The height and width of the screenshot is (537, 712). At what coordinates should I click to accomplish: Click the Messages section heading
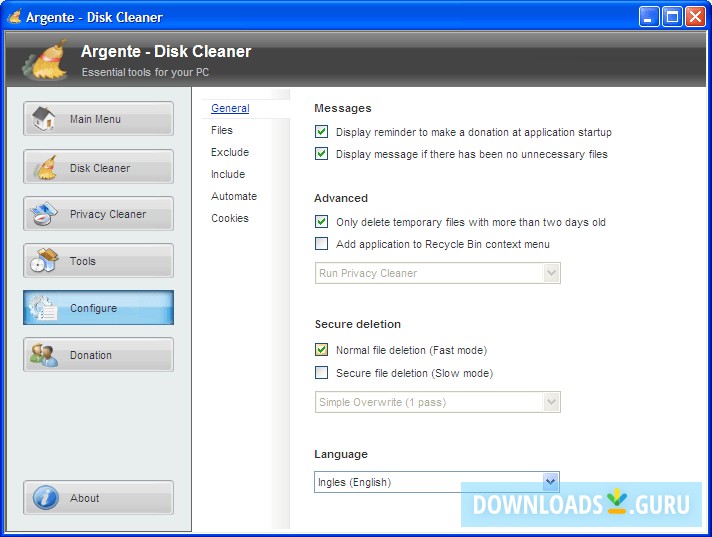click(x=343, y=108)
